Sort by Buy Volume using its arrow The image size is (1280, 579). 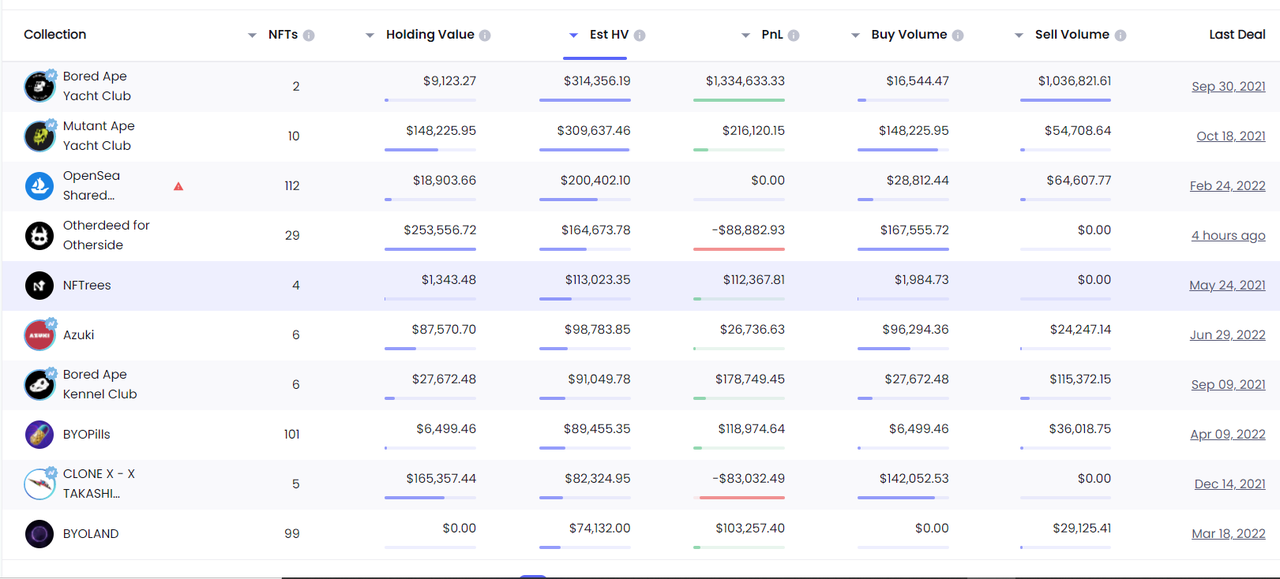pos(855,36)
